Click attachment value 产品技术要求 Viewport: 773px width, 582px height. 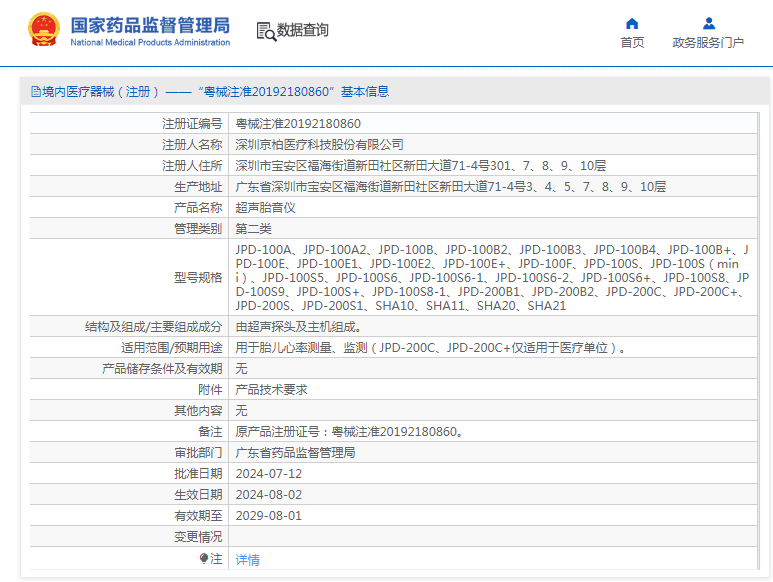pos(271,390)
